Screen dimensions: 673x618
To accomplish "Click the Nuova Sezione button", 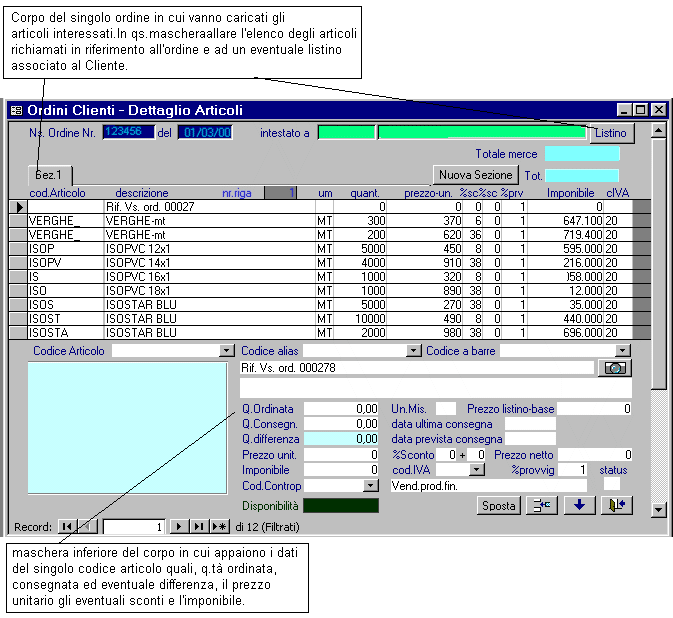I will (475, 175).
